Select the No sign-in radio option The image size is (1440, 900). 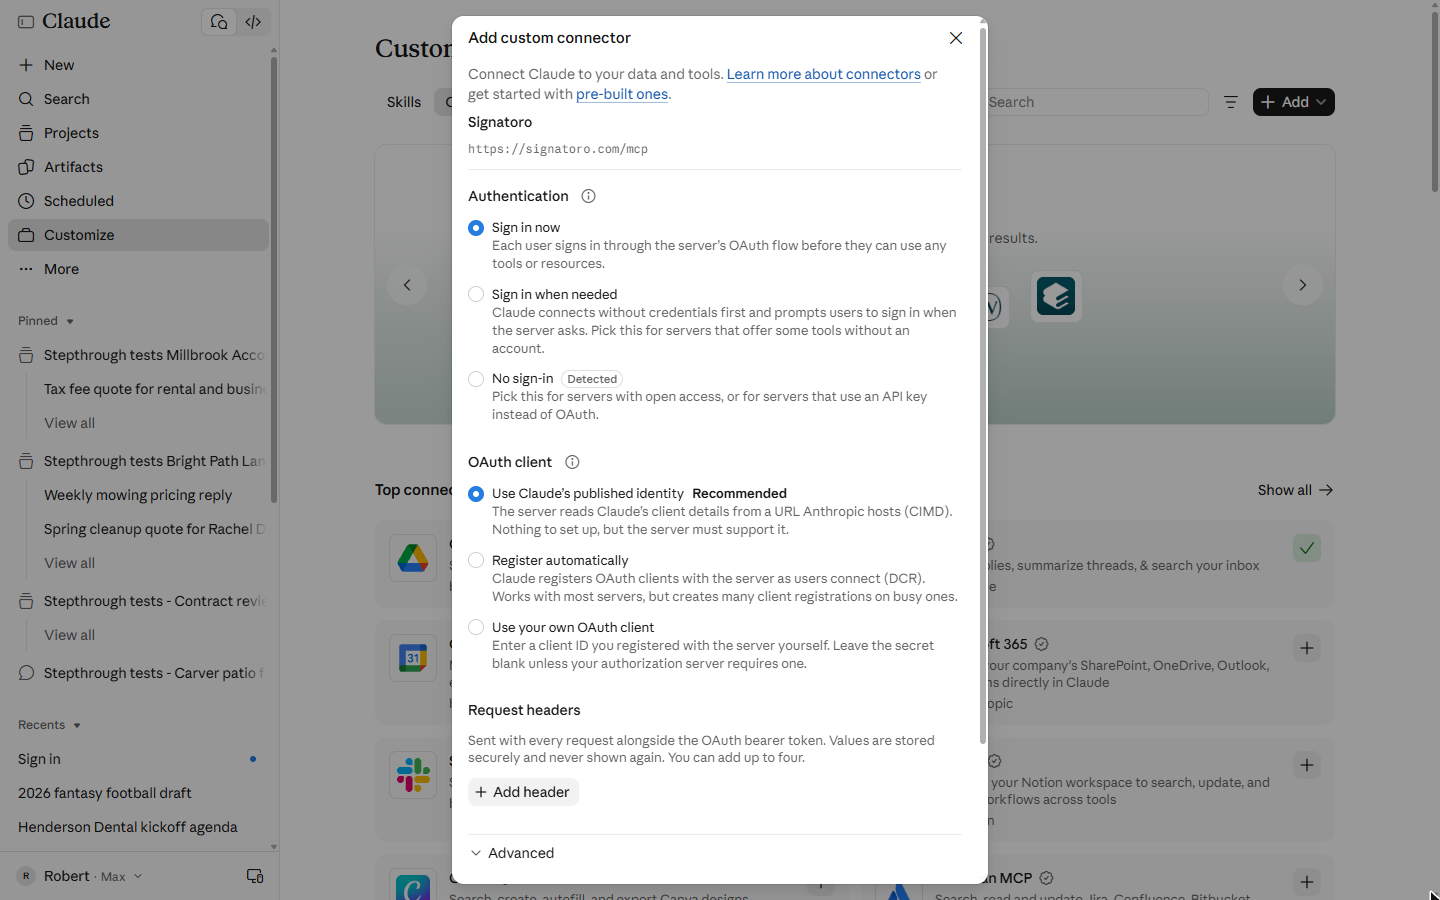pyautogui.click(x=476, y=379)
